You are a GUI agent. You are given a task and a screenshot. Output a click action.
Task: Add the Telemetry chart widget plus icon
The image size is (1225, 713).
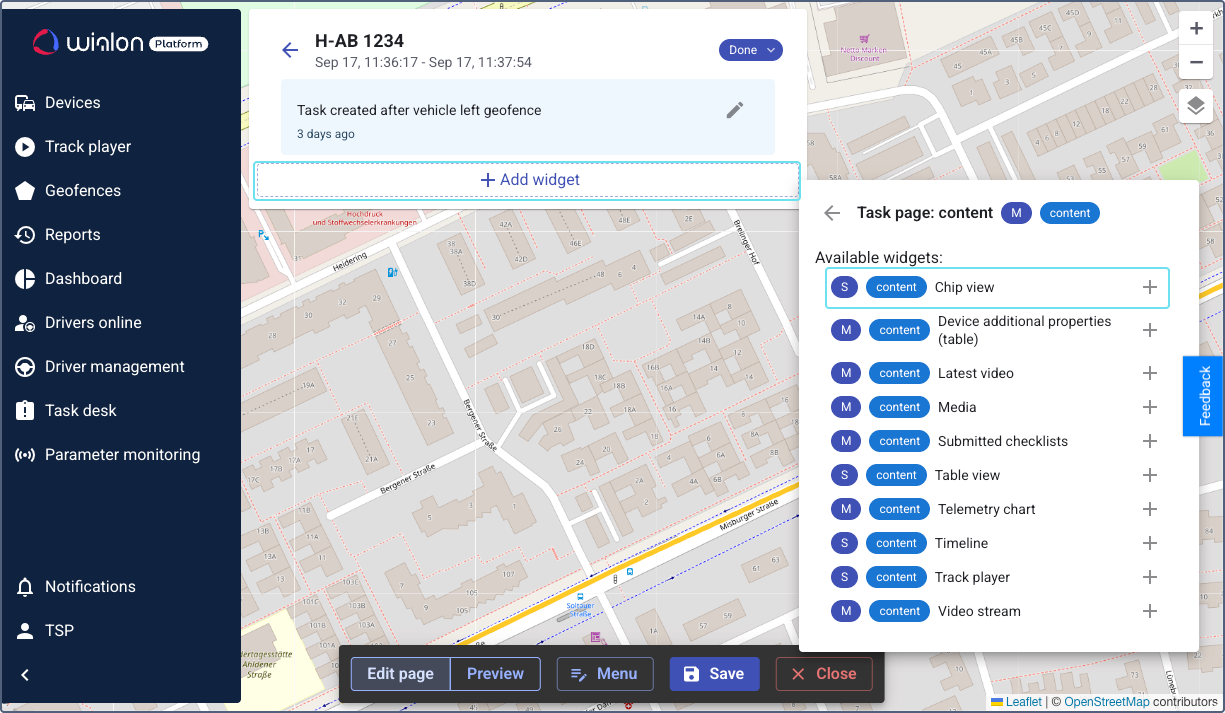click(x=1150, y=509)
